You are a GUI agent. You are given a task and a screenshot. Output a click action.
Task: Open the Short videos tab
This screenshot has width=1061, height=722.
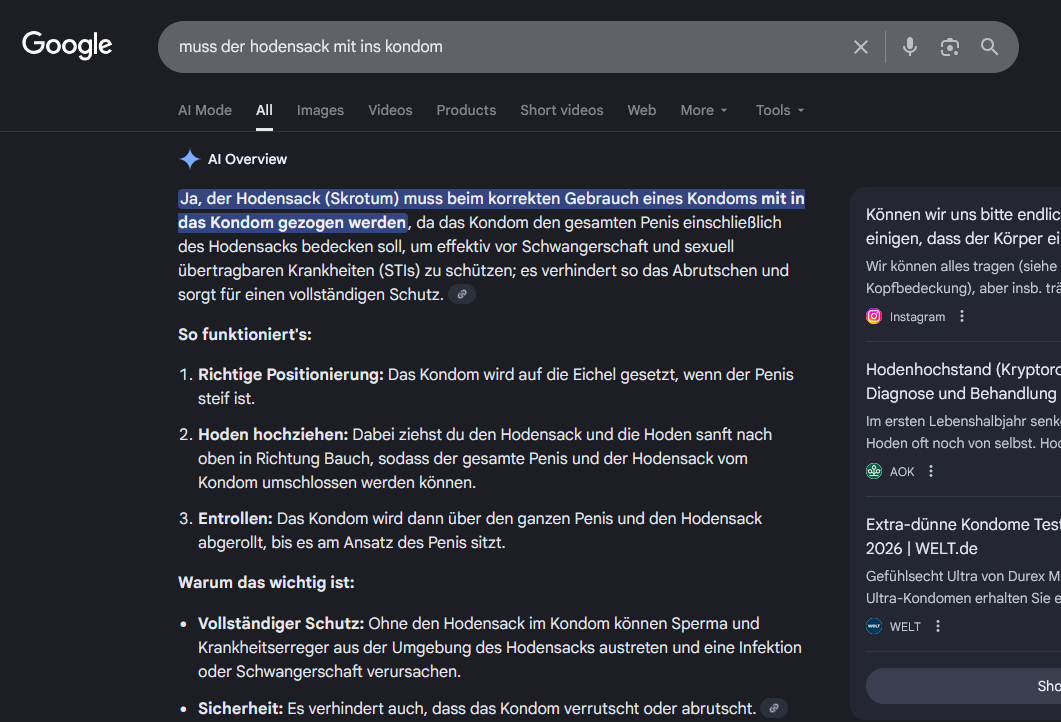561,110
